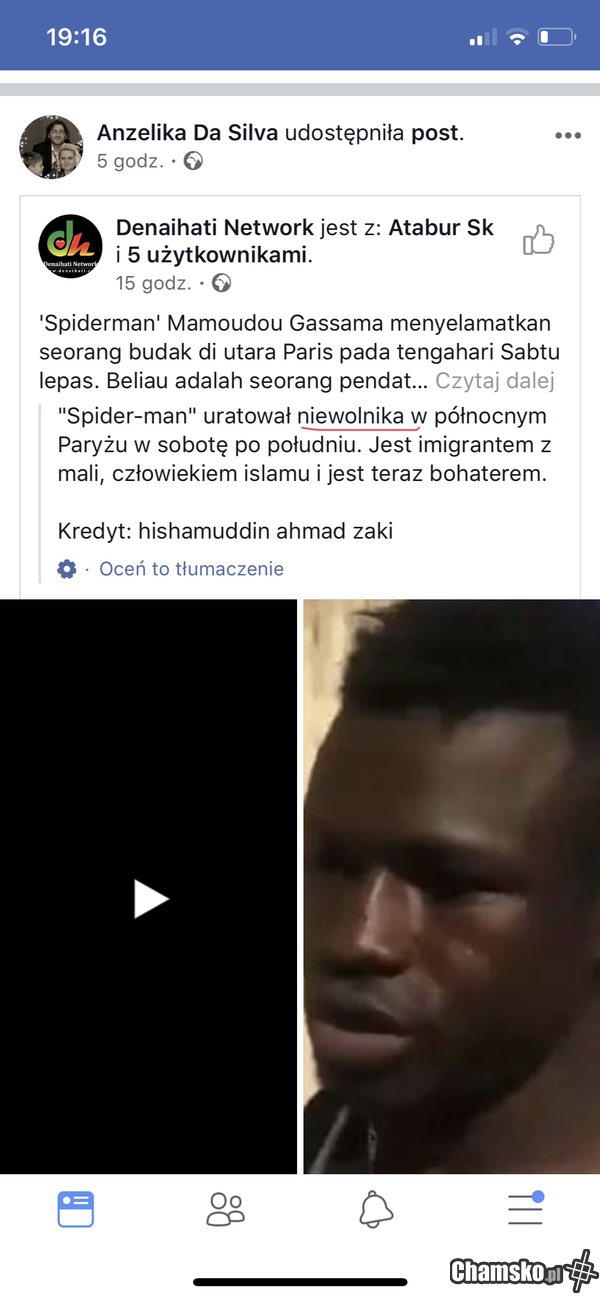
Task: Show the '5 użytkownikami' tagged list
Action: (x=217, y=255)
